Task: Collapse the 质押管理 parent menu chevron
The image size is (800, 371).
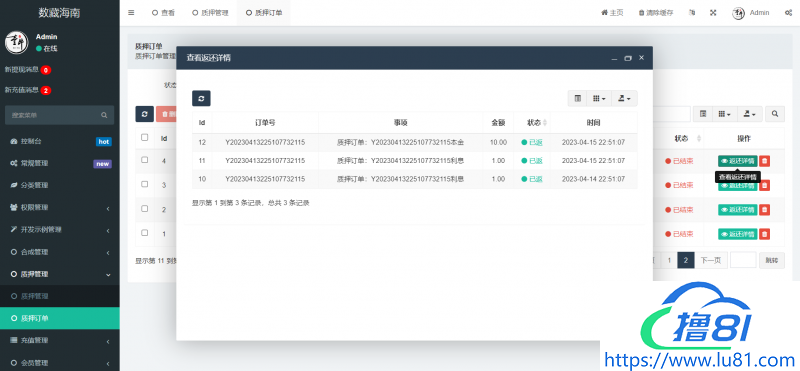Action: pos(108,275)
